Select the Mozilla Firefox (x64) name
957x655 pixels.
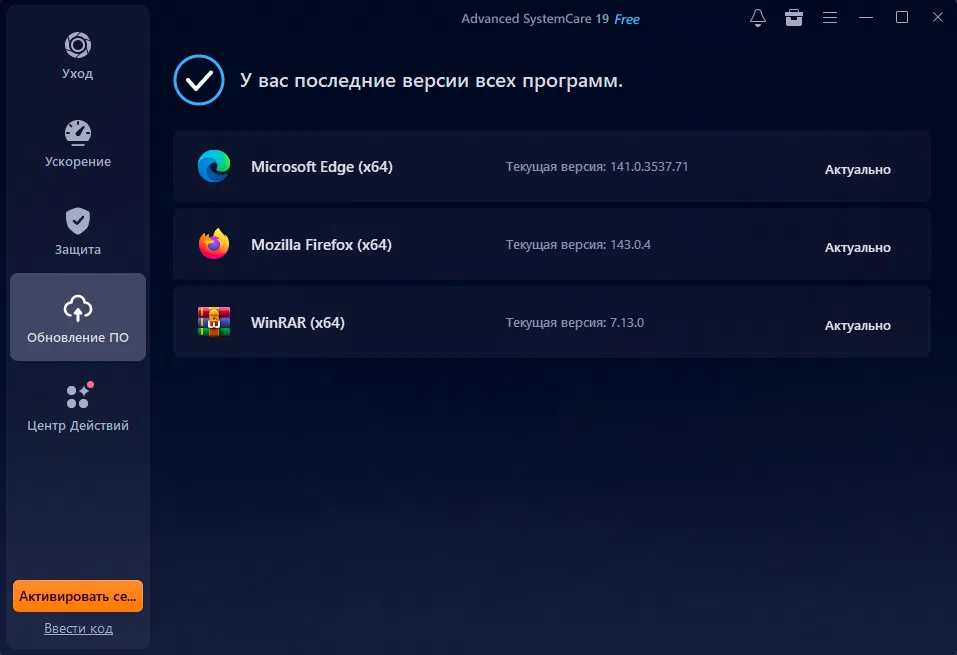pos(321,245)
